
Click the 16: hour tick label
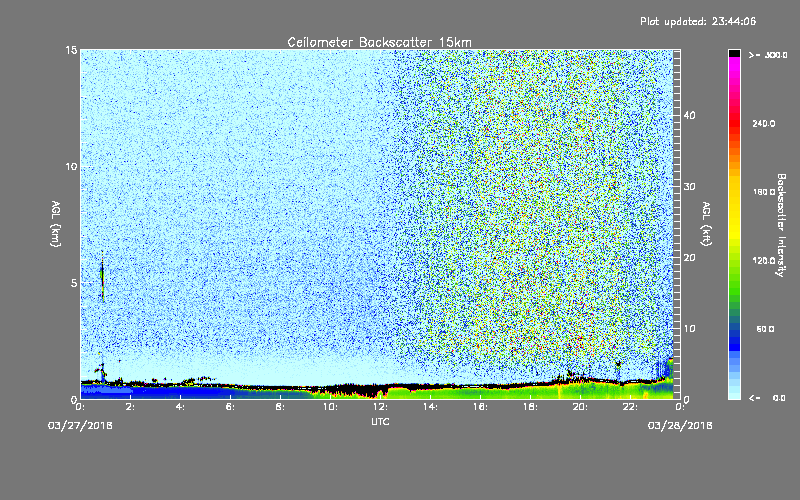coord(480,407)
